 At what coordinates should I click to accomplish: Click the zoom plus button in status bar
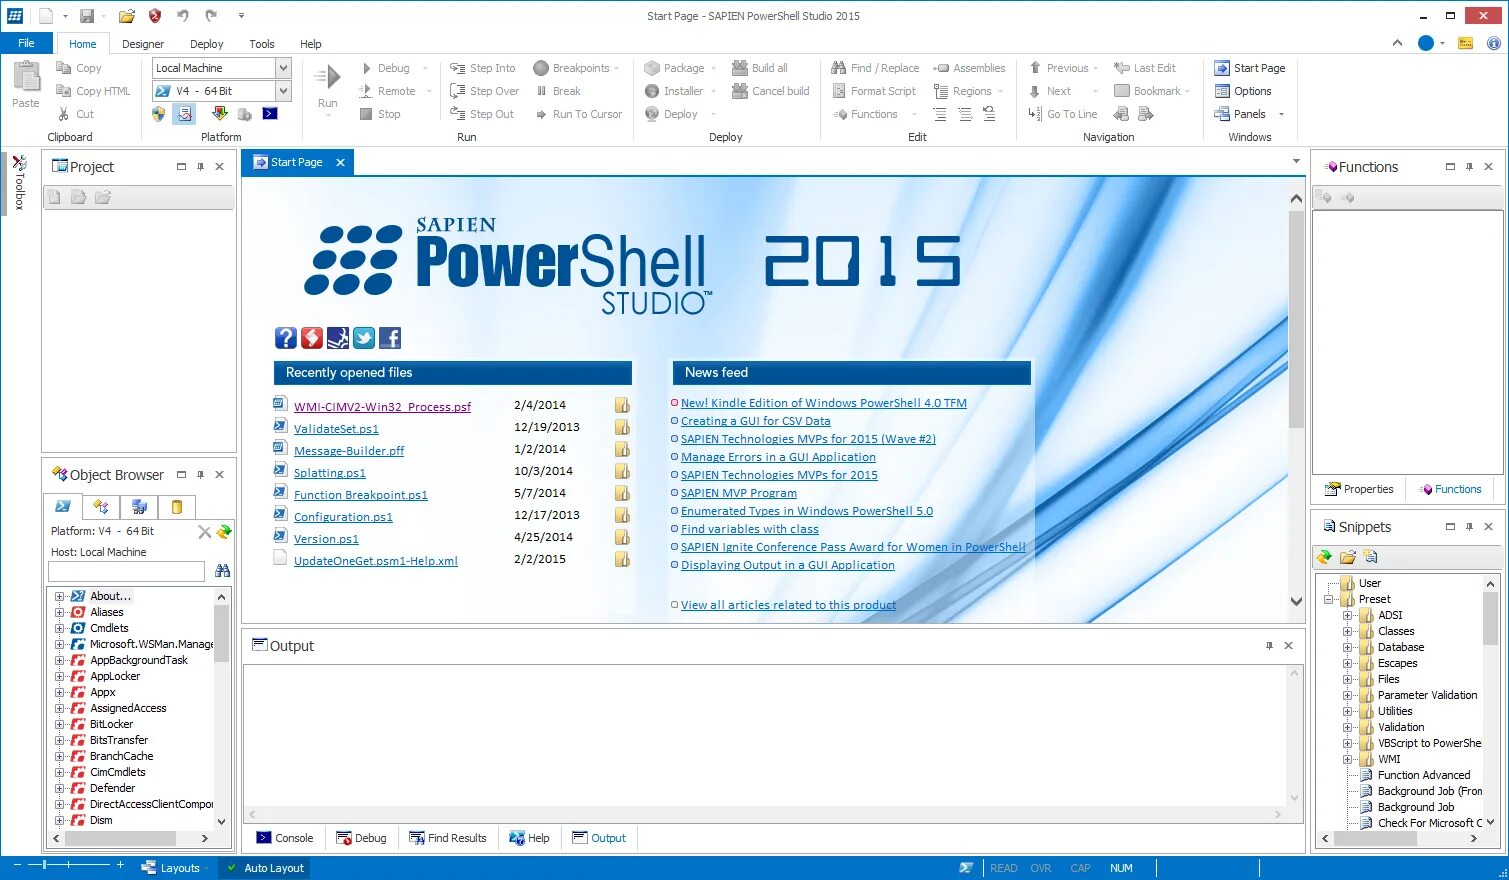[x=120, y=864]
